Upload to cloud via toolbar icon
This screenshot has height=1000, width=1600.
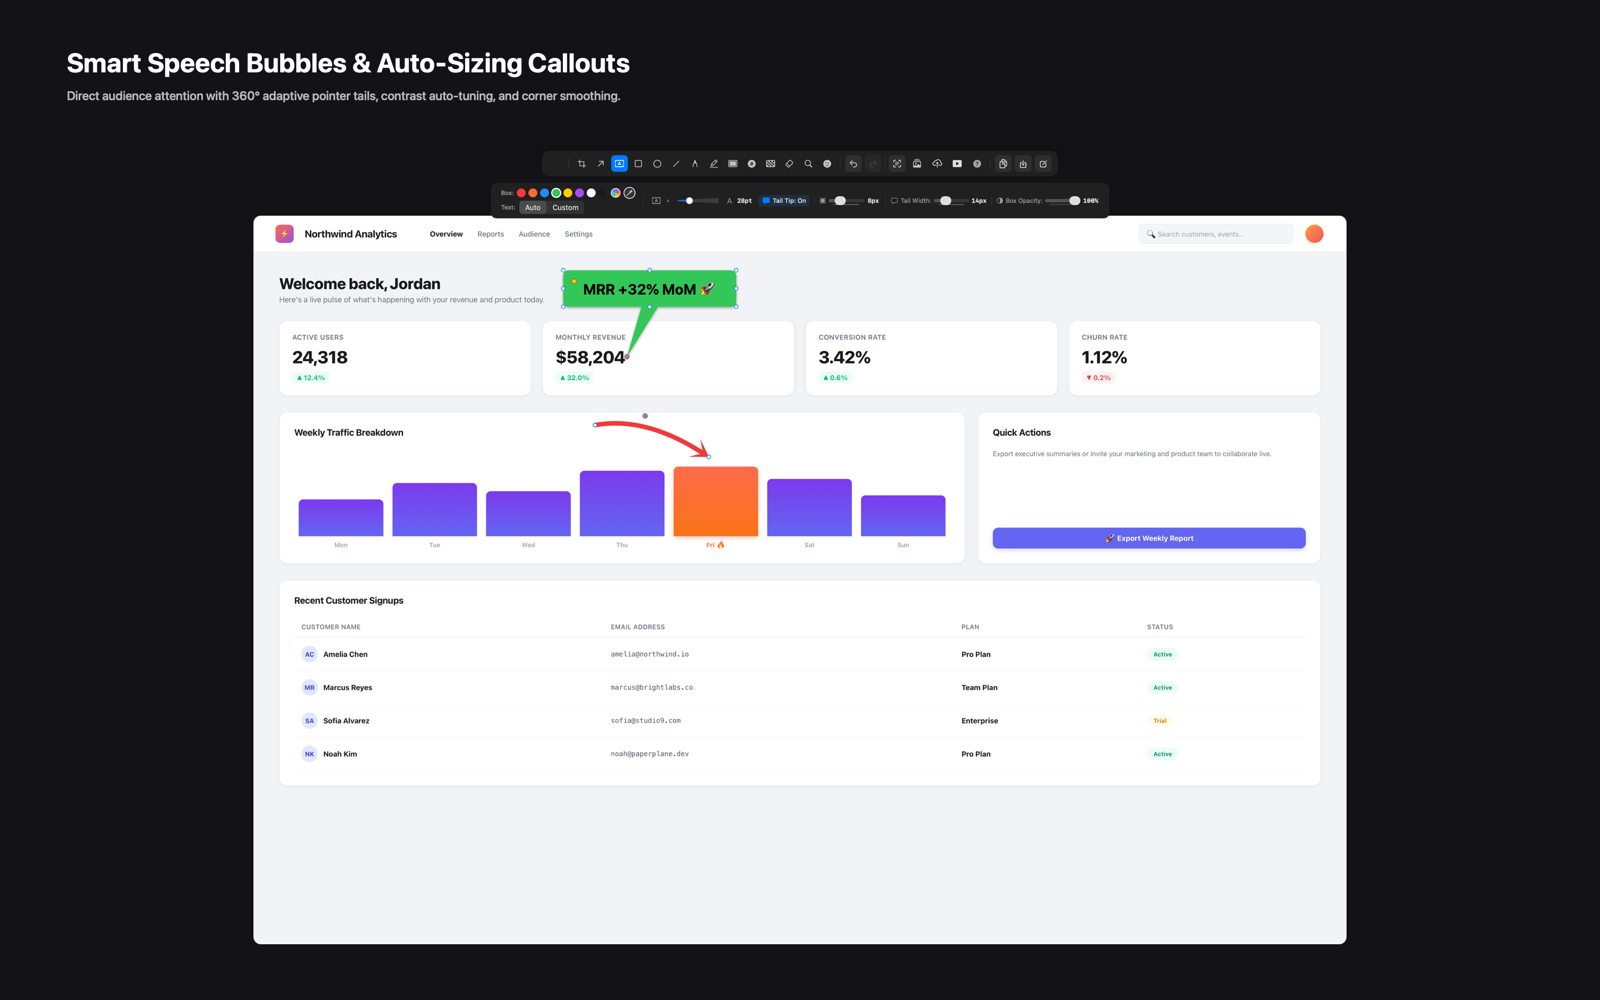pyautogui.click(x=937, y=164)
